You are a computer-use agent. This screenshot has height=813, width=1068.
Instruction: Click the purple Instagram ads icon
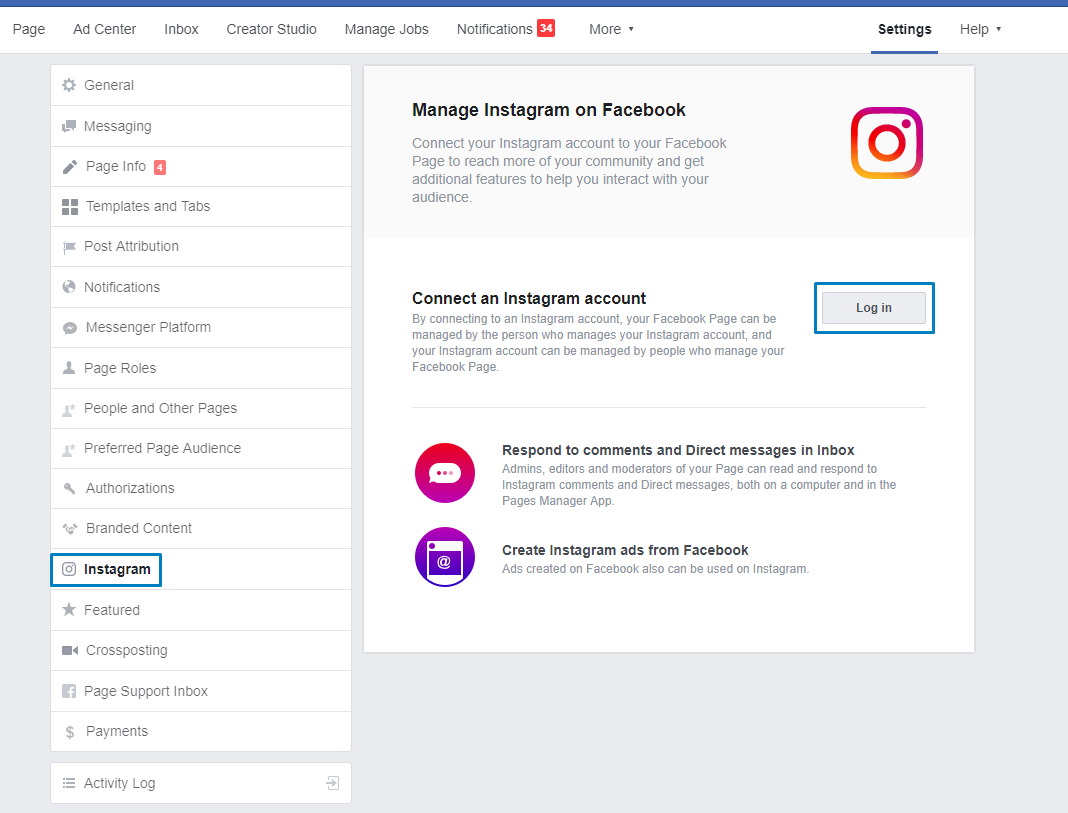tap(445, 557)
